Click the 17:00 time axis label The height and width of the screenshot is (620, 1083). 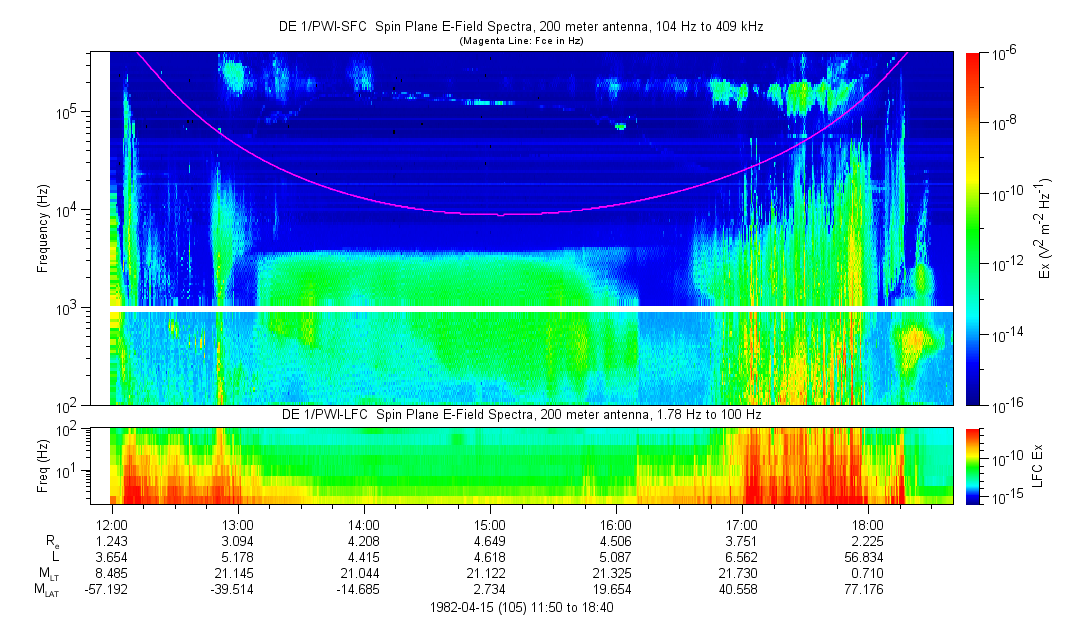[x=741, y=525]
